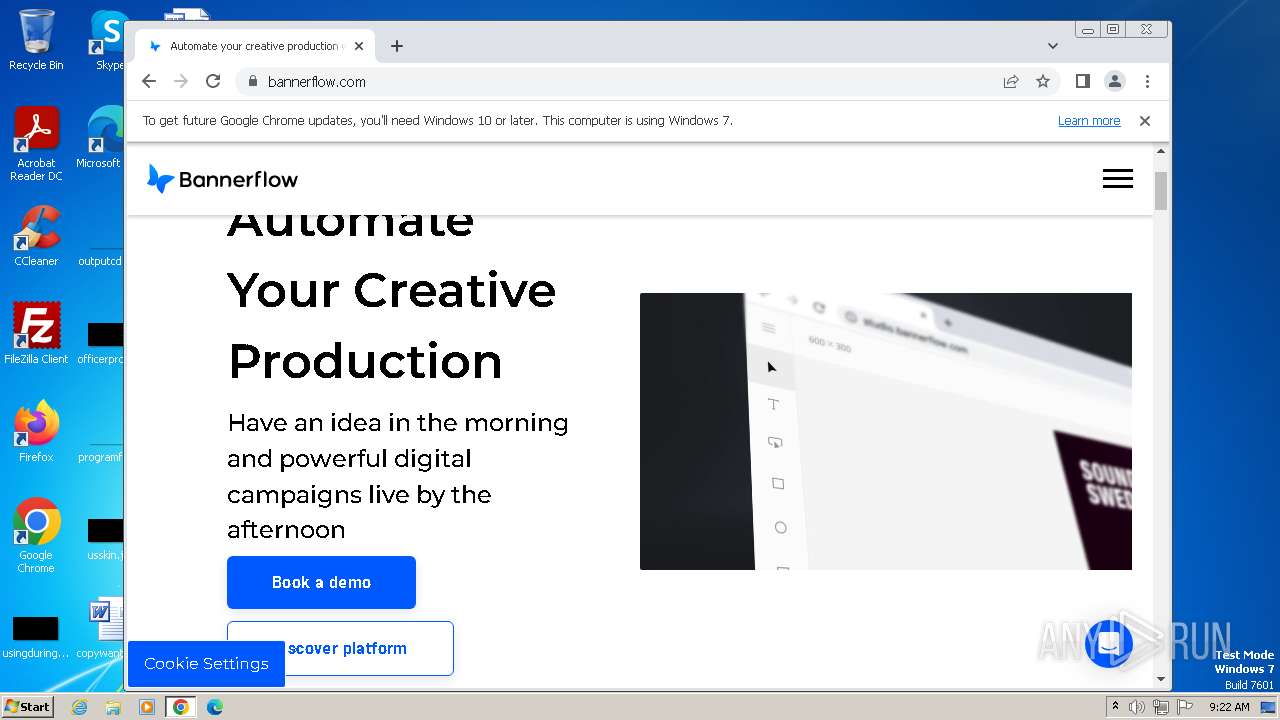Select the Firefox desktop icon
1280x720 pixels.
36,431
